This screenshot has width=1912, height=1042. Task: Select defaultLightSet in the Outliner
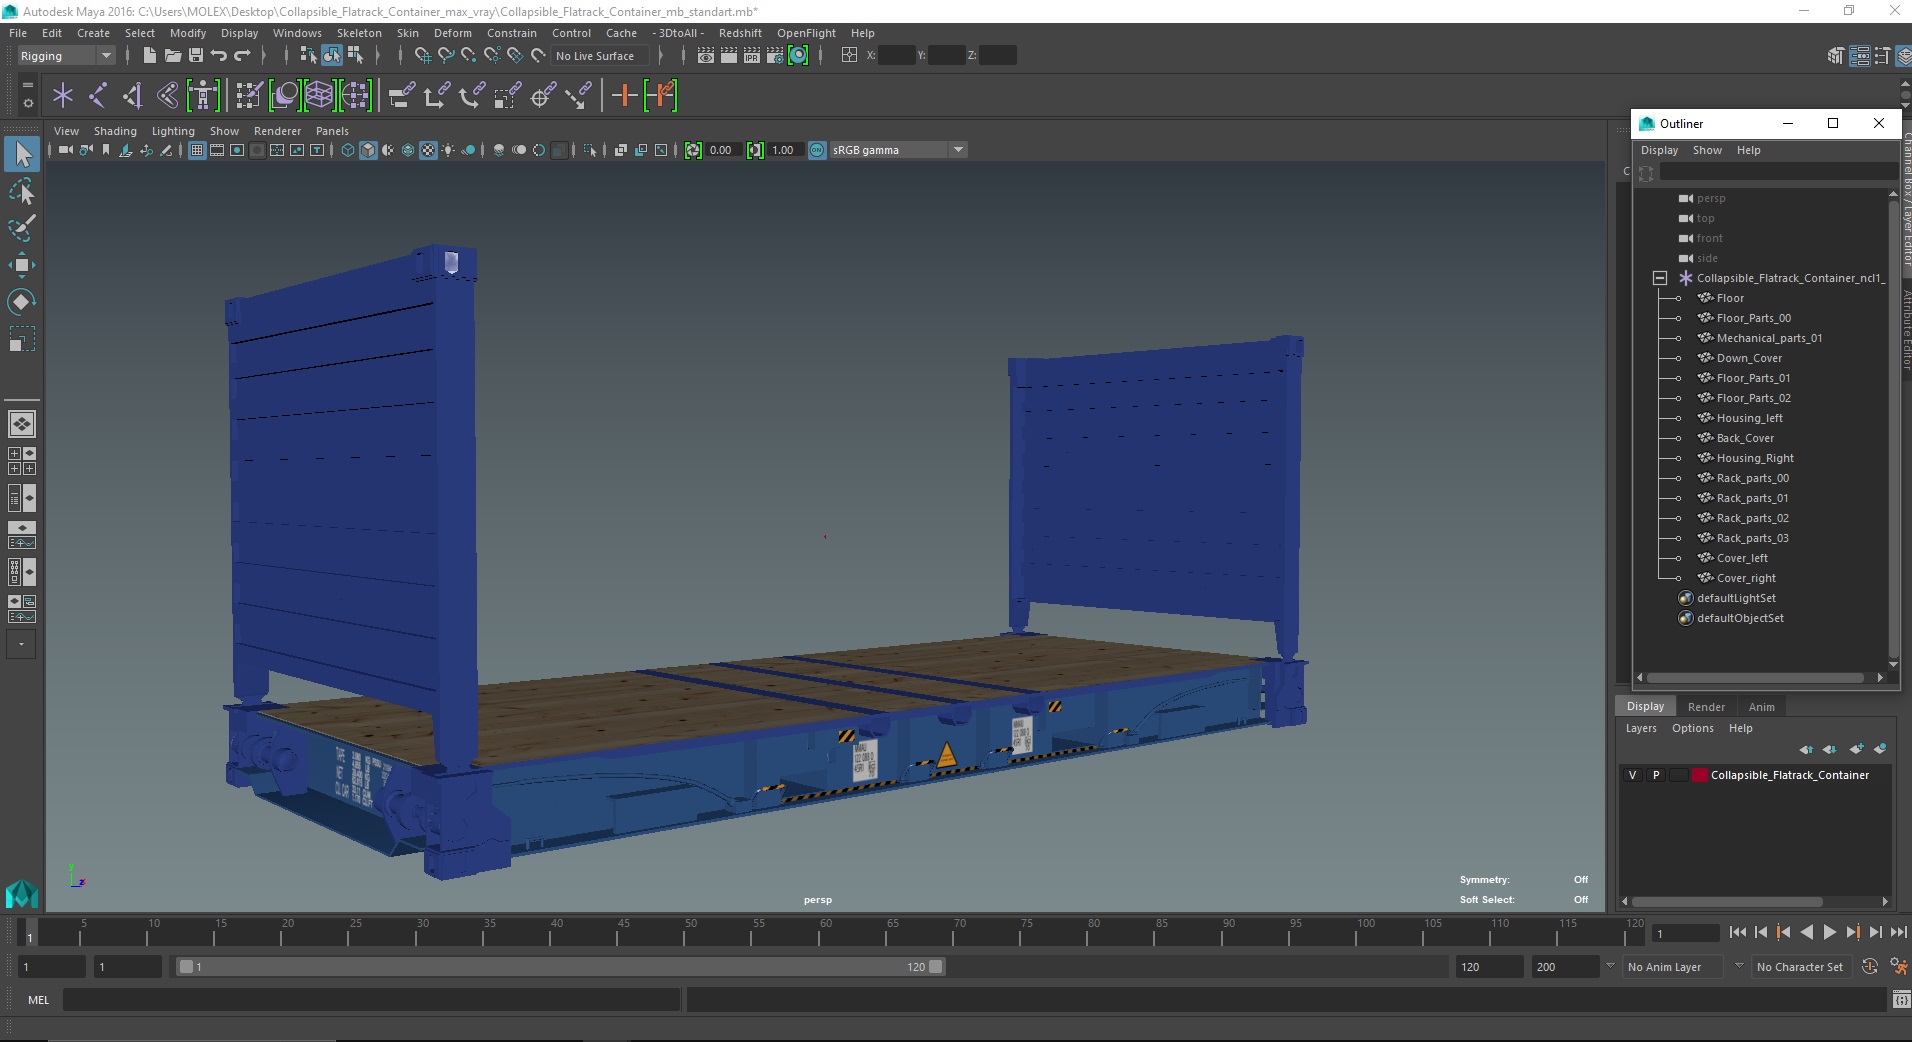pos(1736,598)
